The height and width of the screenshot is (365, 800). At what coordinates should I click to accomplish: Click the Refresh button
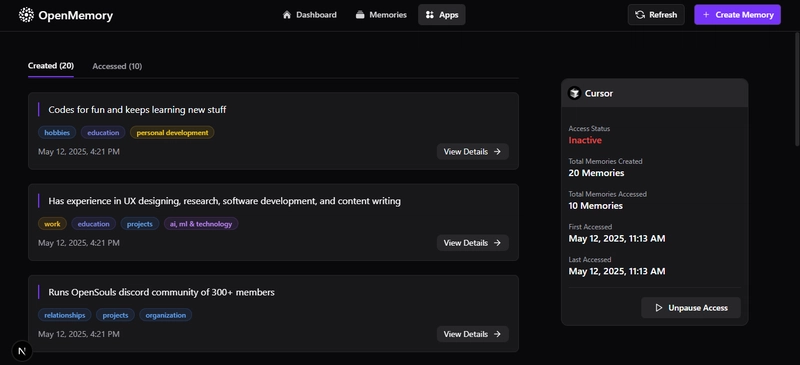[656, 15]
